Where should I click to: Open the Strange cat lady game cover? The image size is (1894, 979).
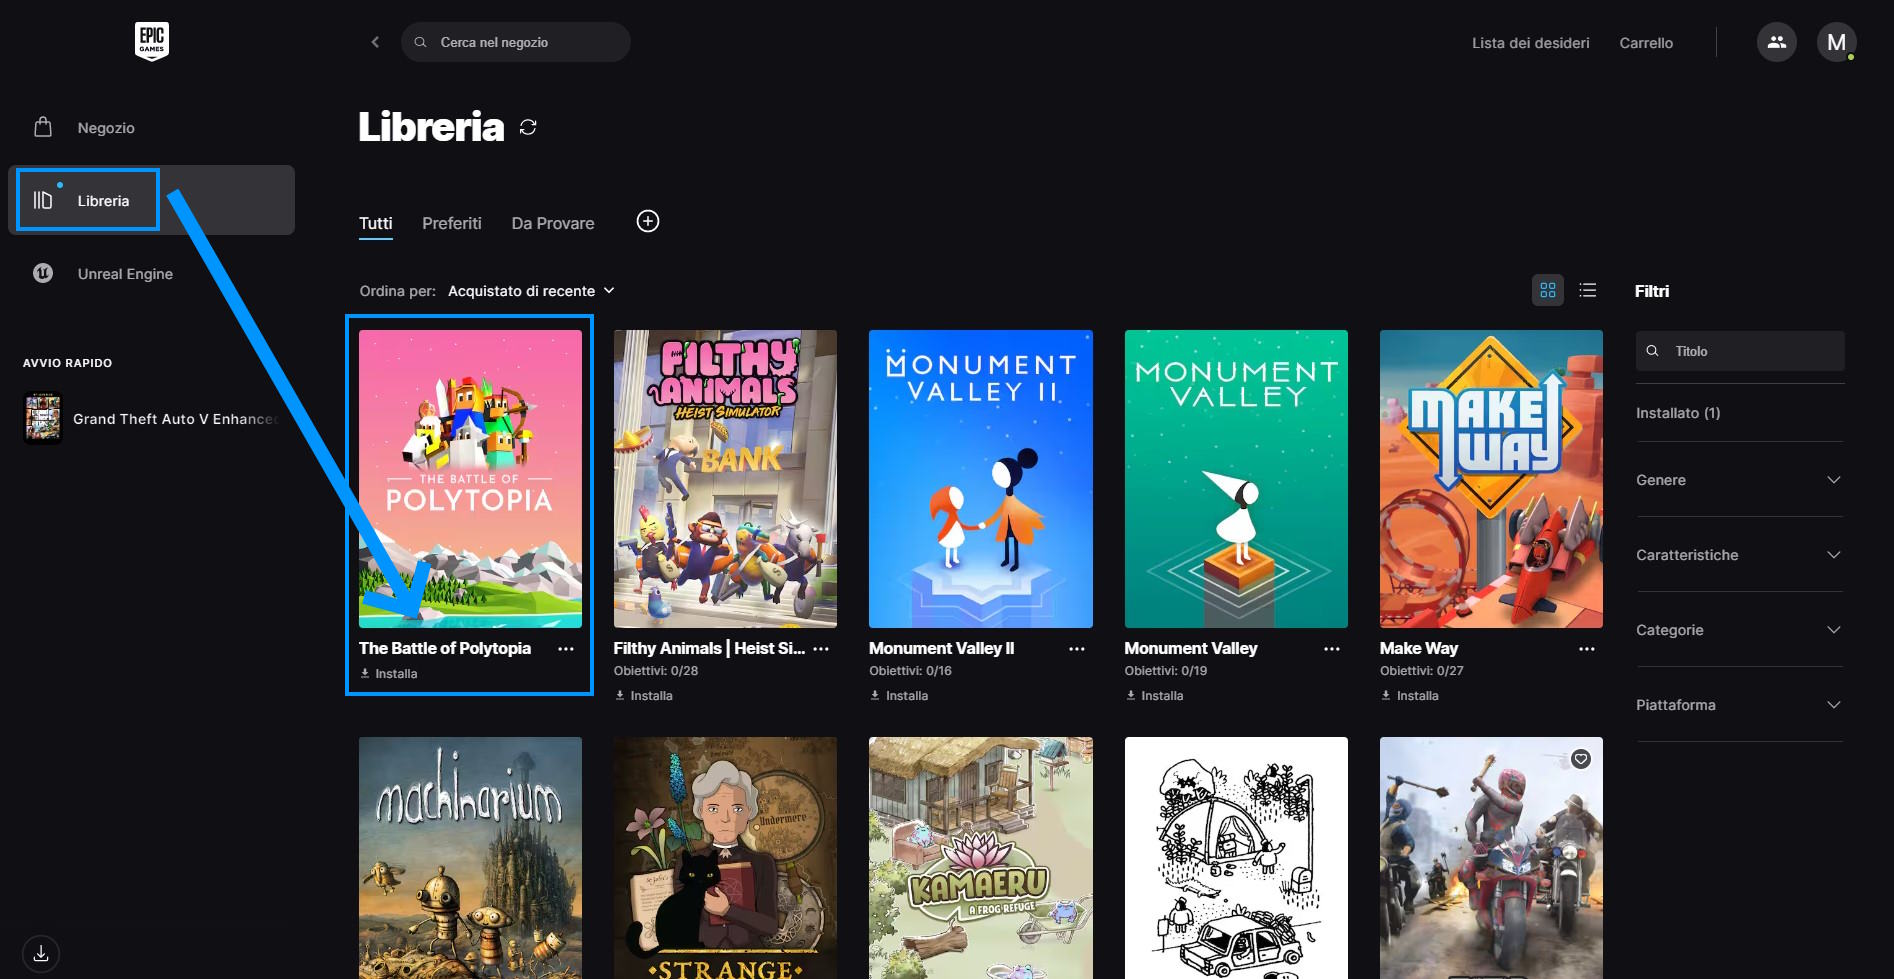pyautogui.click(x=725, y=858)
